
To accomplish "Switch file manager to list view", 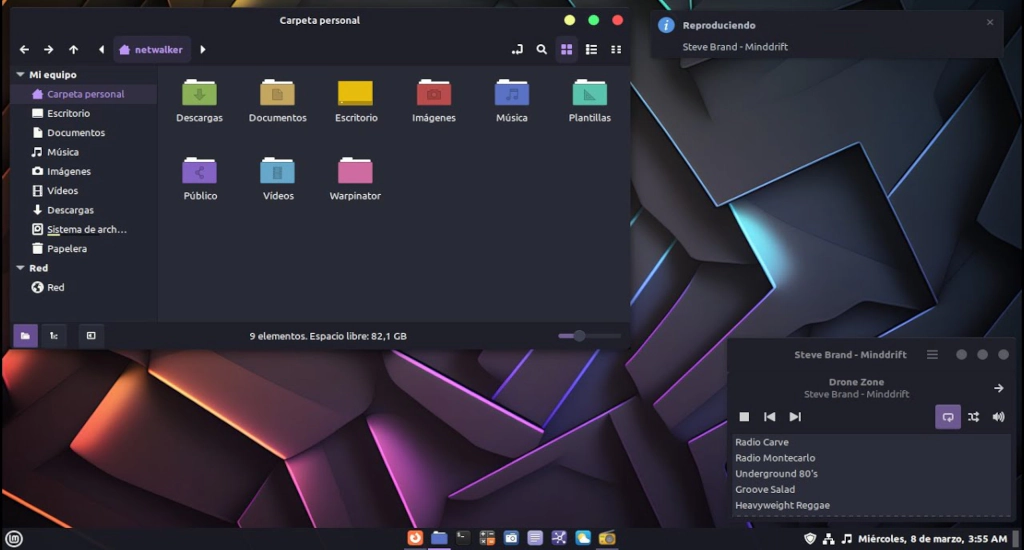I will [591, 49].
